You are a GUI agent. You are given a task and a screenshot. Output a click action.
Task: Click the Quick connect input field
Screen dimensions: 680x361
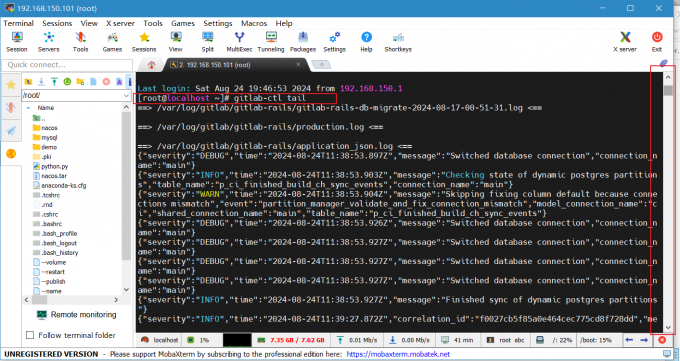(67, 65)
